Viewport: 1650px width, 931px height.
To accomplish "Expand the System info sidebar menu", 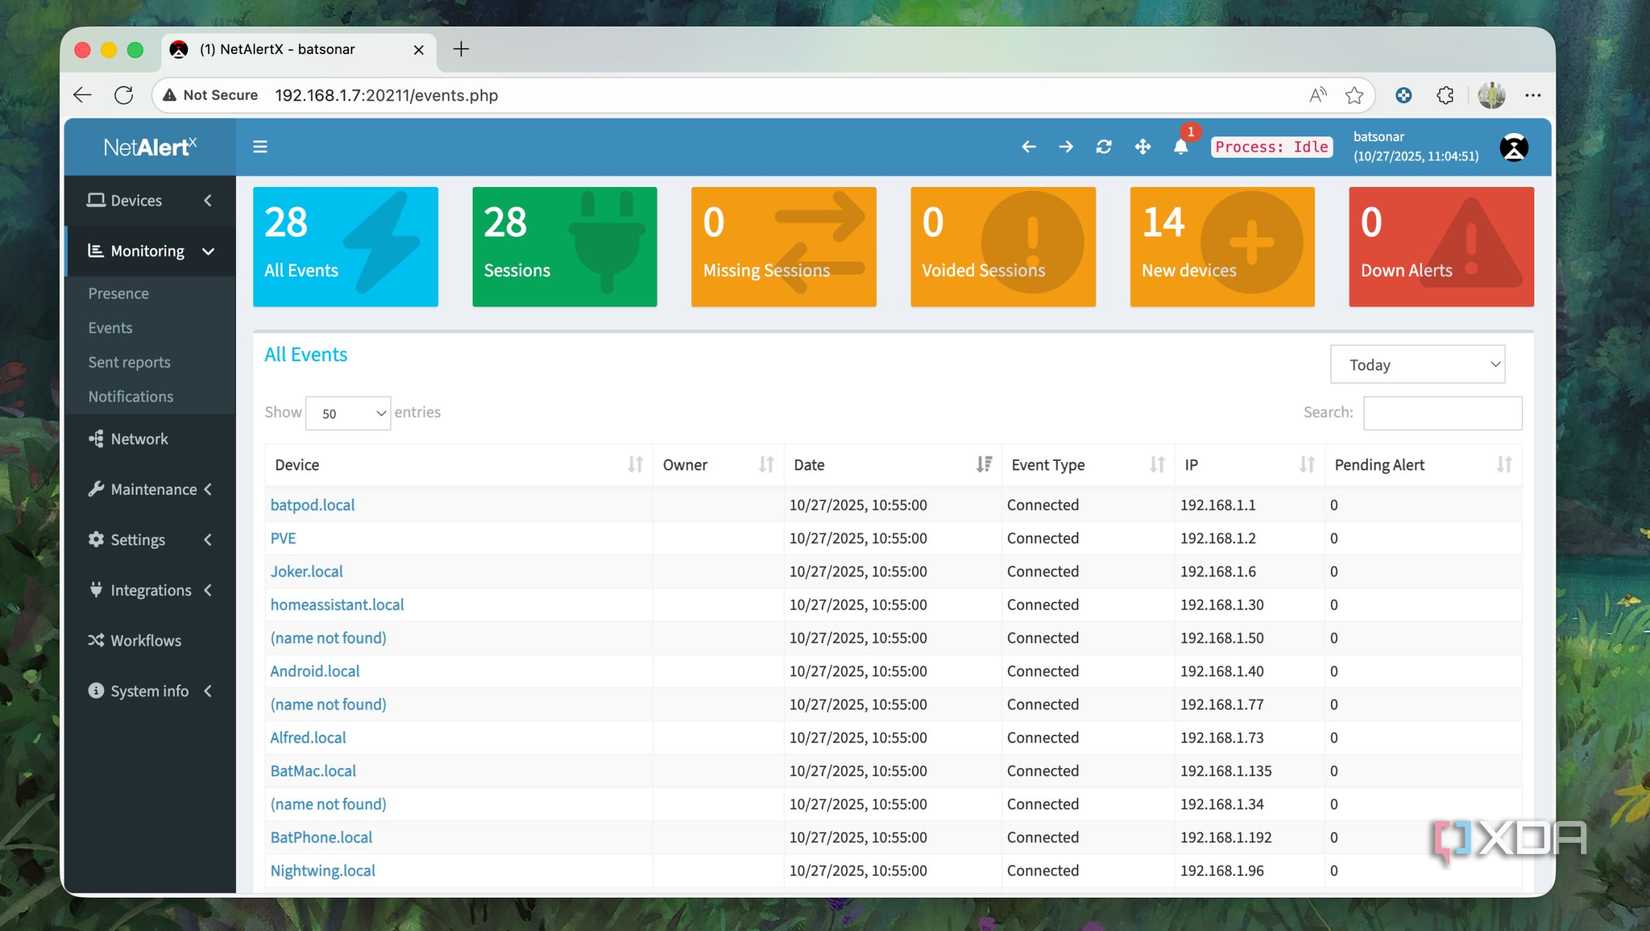I will [150, 691].
